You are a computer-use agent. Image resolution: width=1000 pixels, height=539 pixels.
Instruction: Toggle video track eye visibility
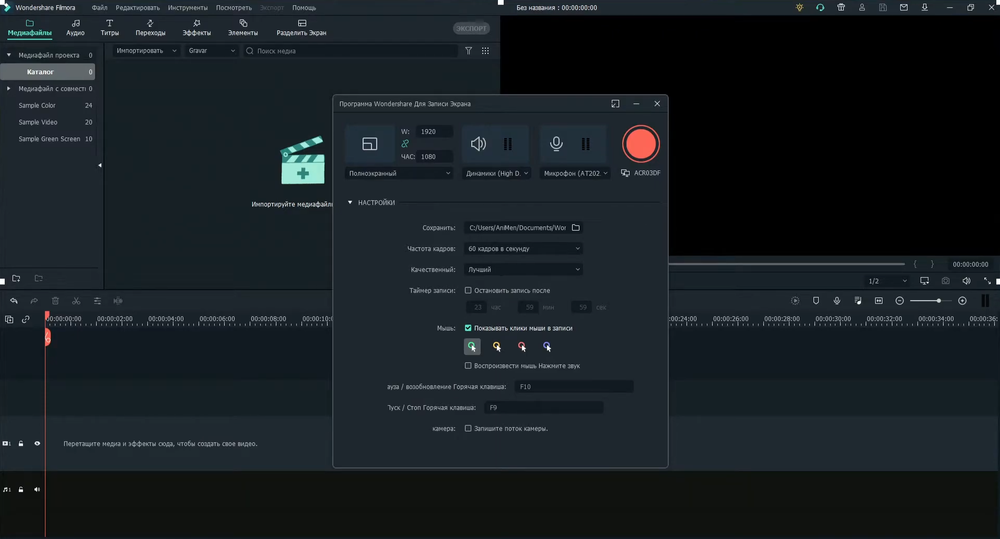tap(37, 443)
